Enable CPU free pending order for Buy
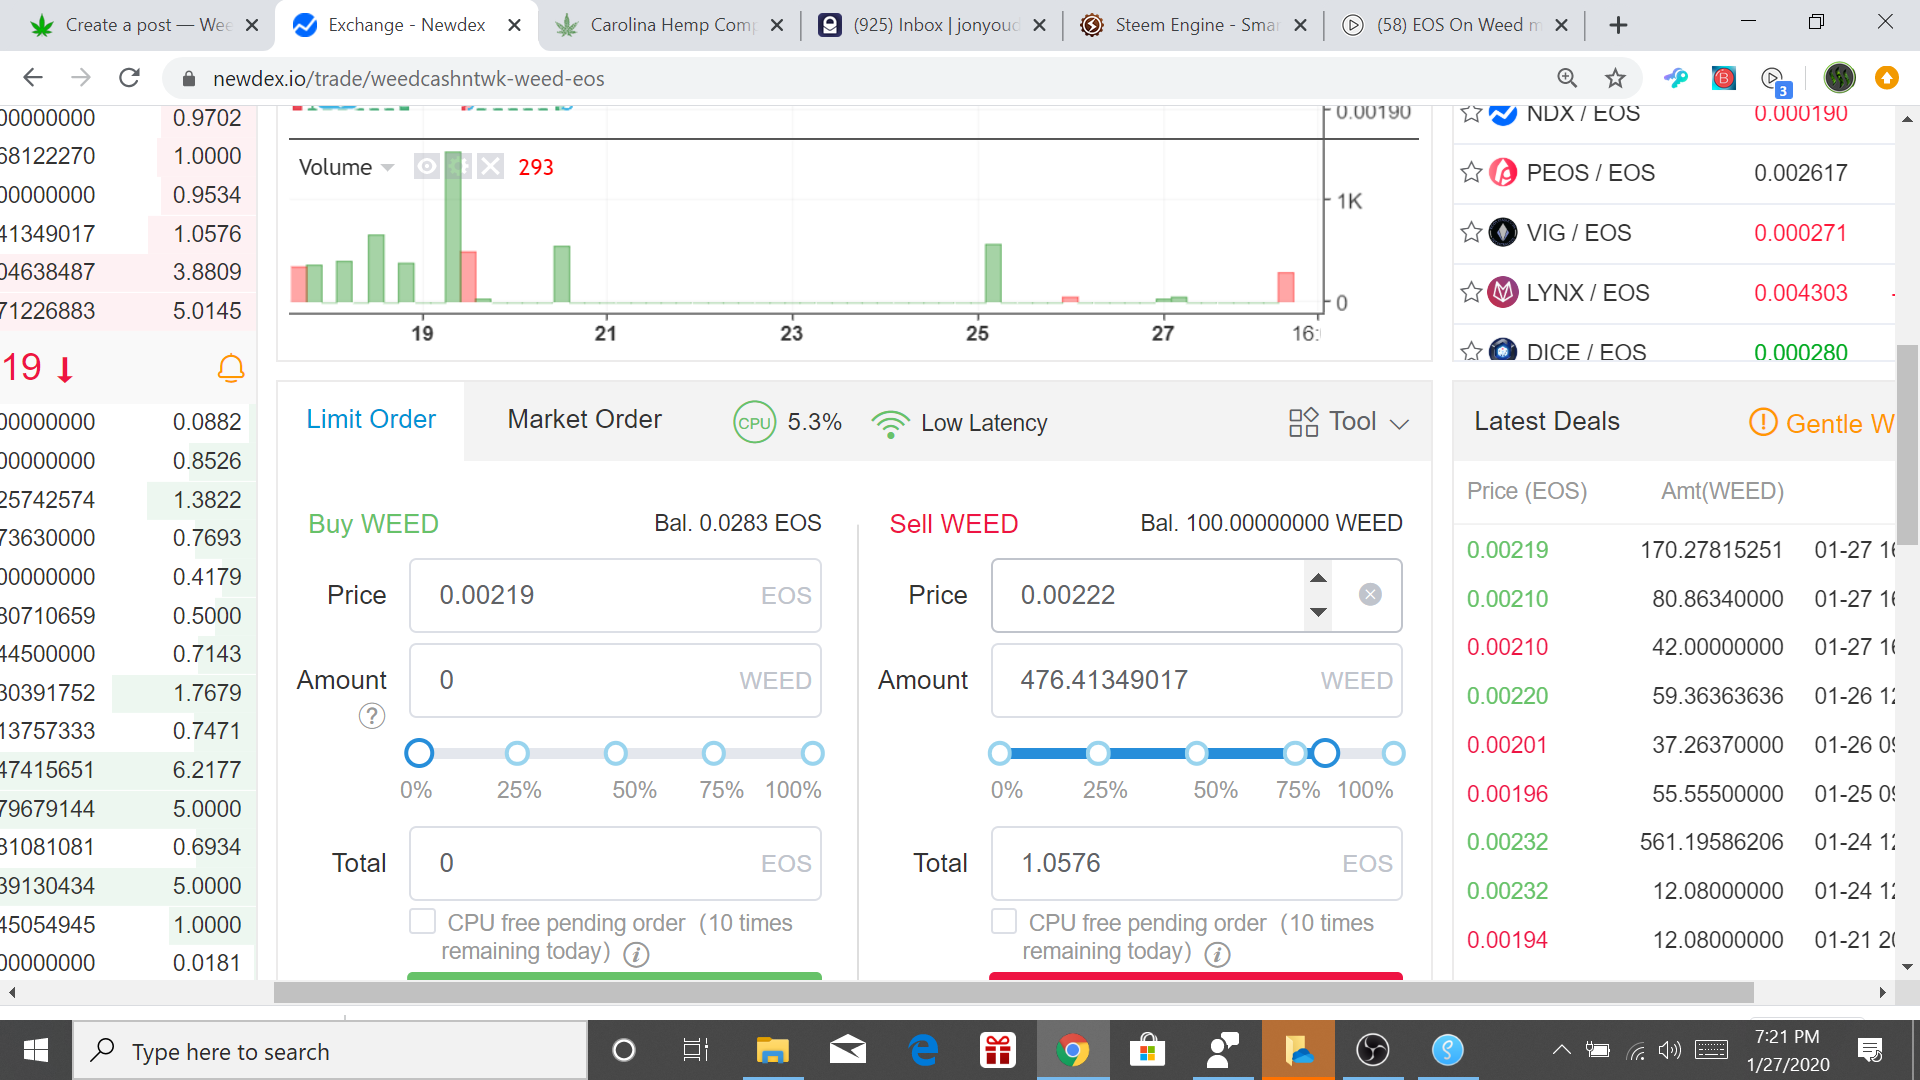1920x1080 pixels. point(422,921)
